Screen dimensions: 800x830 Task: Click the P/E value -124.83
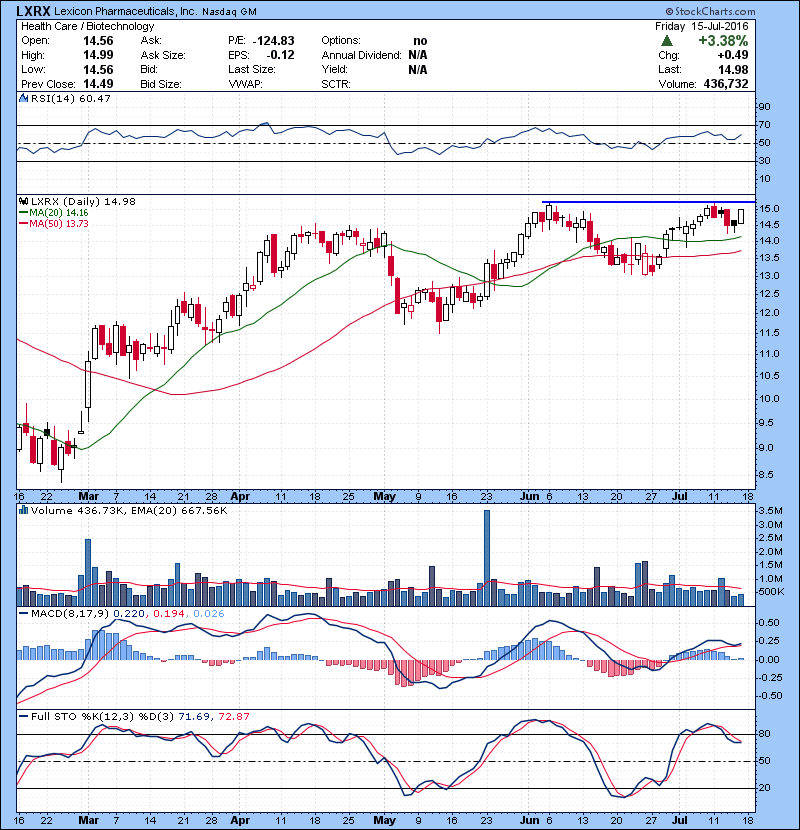[273, 41]
